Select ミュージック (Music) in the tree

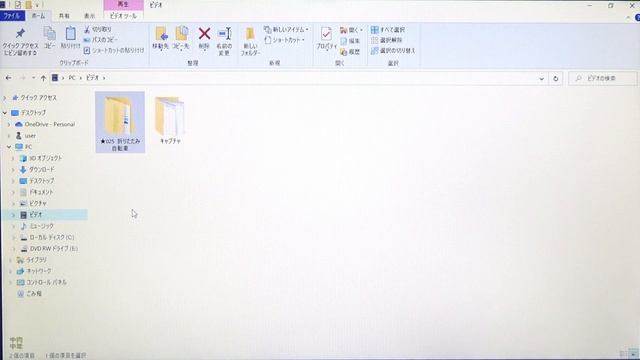pos(37,226)
